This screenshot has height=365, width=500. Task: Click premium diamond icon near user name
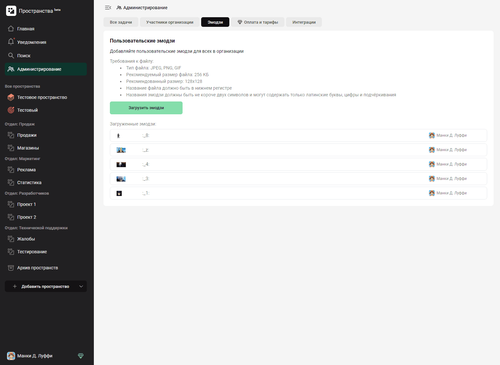(81, 356)
